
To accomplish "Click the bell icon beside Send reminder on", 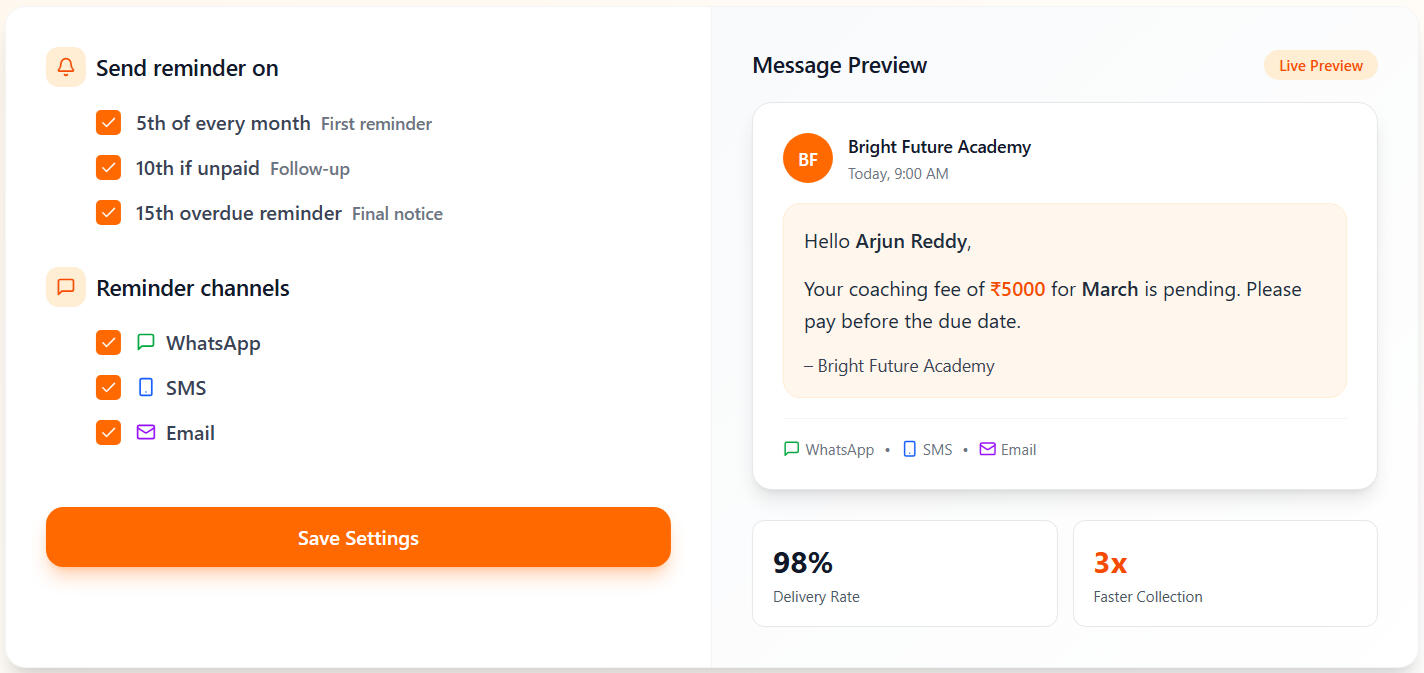I will pyautogui.click(x=66, y=67).
